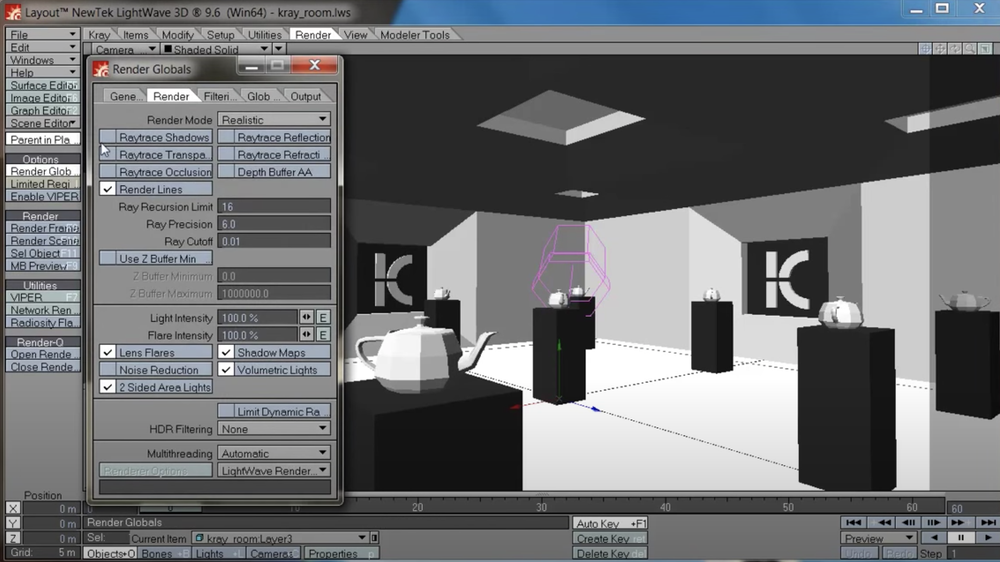Step back one frame

pyautogui.click(x=908, y=522)
